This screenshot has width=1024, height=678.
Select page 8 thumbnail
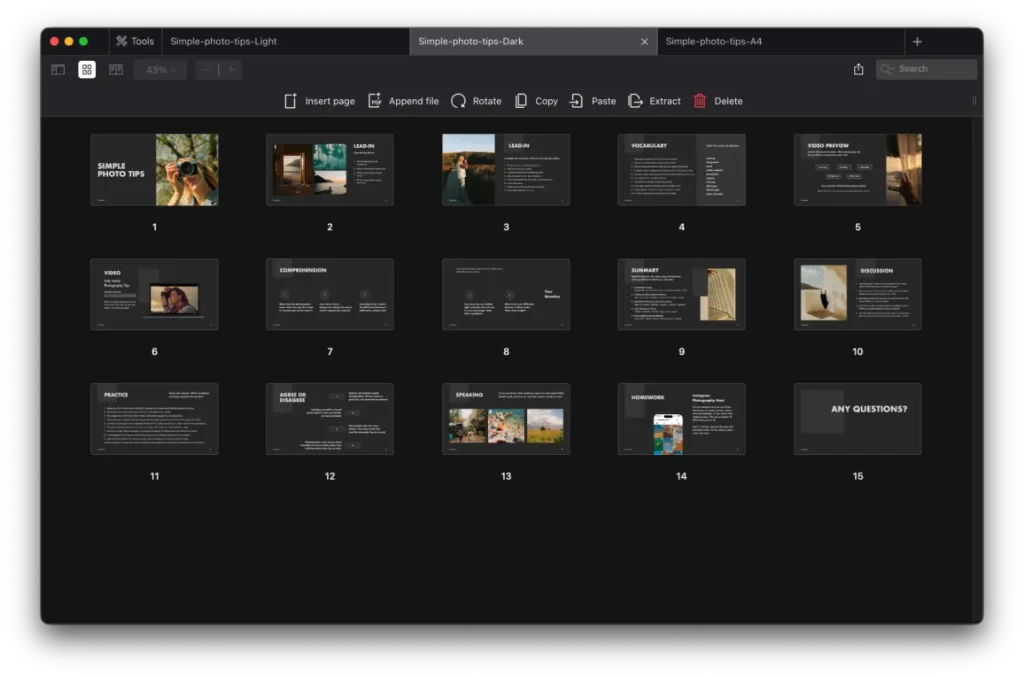tap(506, 294)
